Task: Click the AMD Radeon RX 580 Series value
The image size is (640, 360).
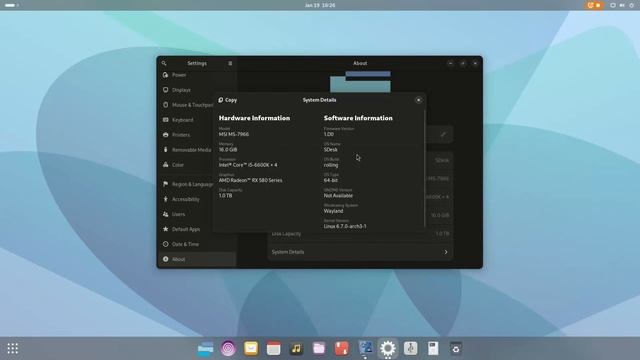Action: [x=250, y=180]
